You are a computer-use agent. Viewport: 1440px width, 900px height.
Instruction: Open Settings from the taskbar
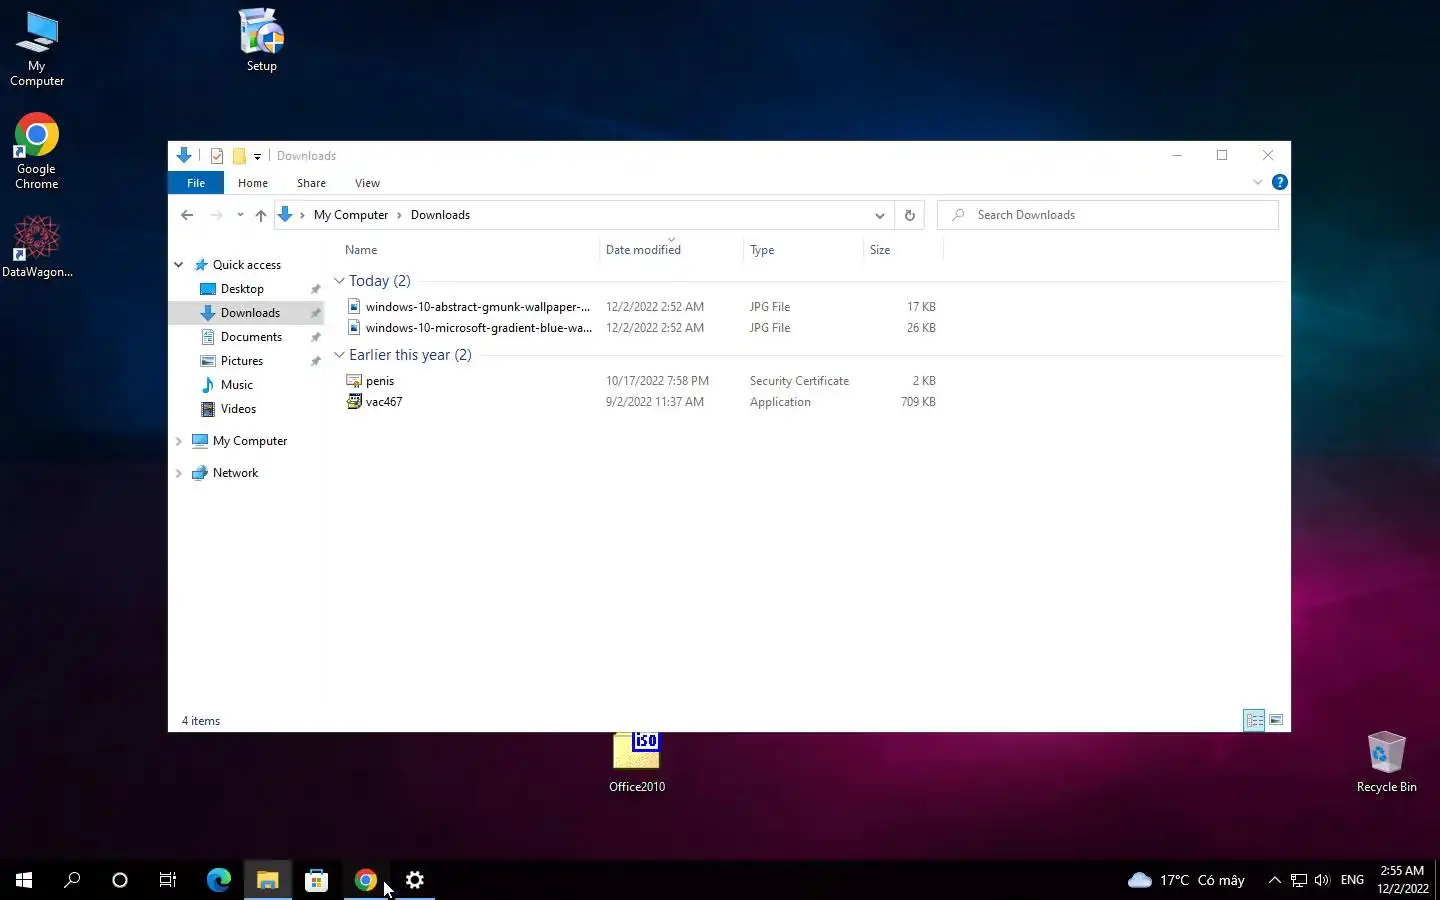click(x=414, y=880)
